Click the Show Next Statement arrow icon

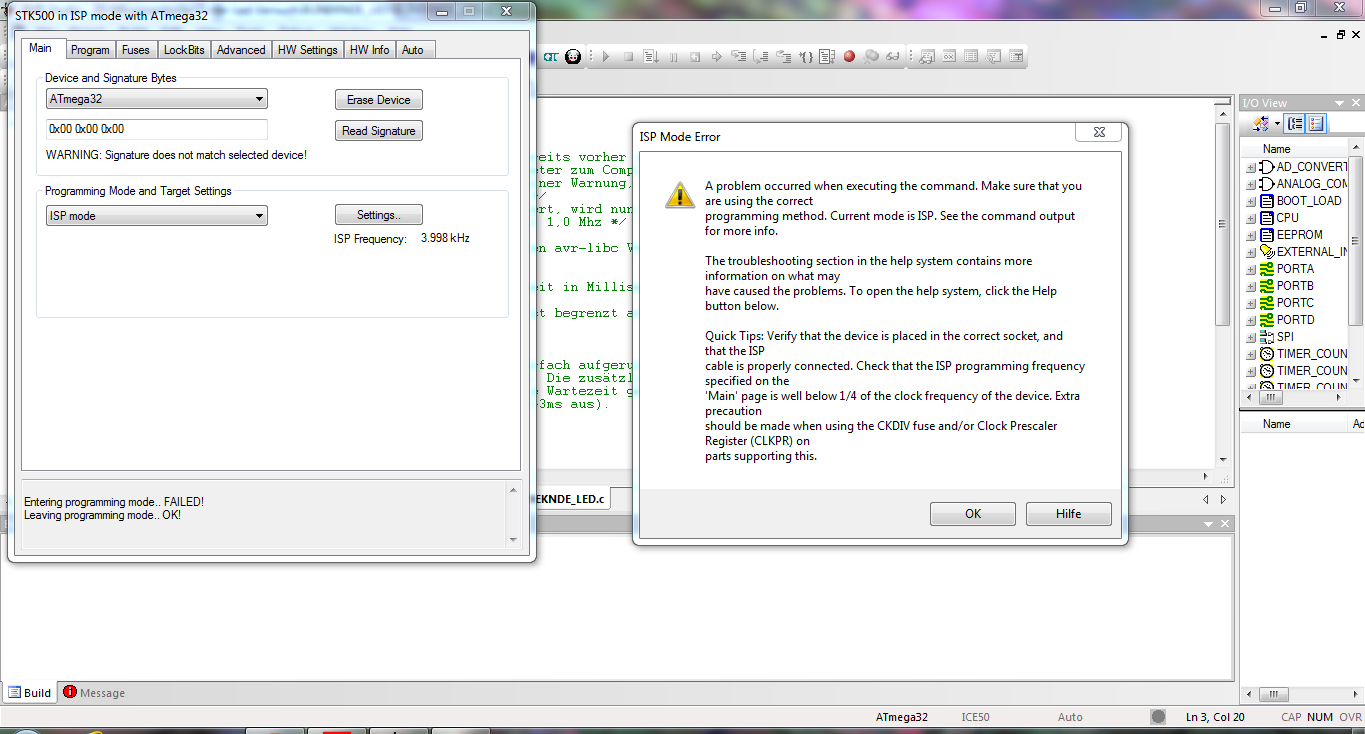tap(718, 57)
